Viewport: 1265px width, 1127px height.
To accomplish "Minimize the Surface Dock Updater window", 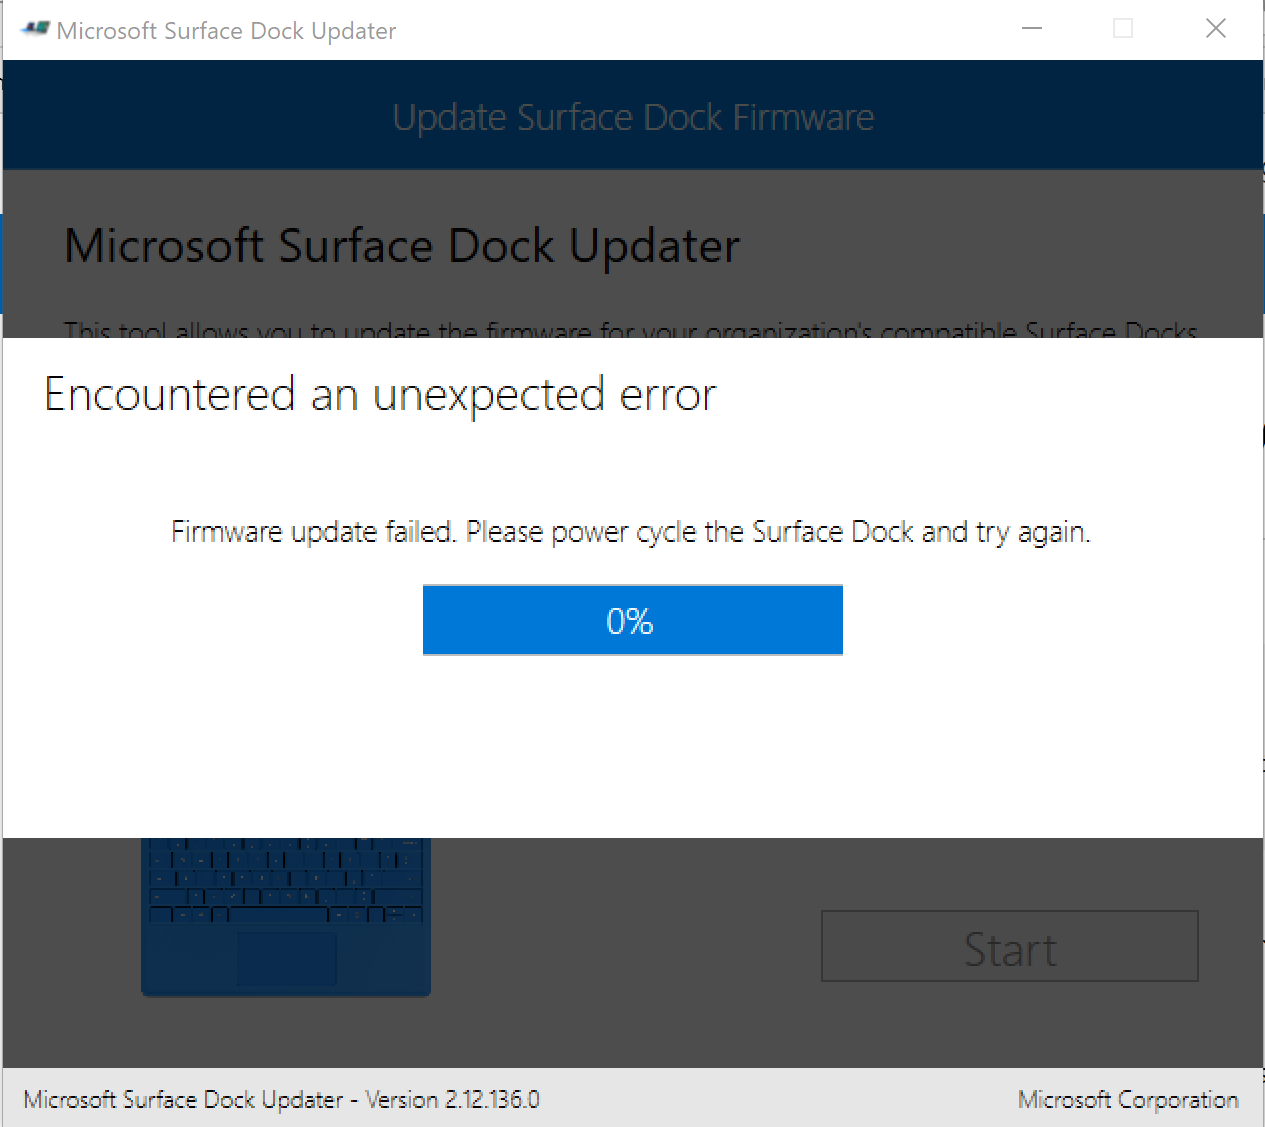I will 1032,29.
